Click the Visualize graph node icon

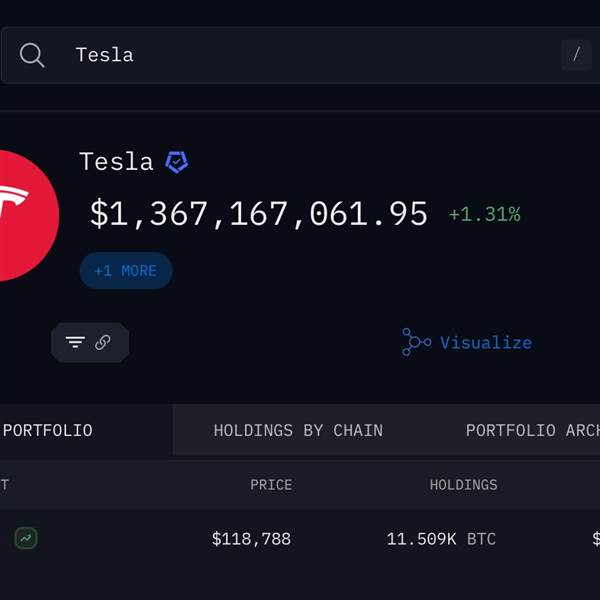[416, 342]
